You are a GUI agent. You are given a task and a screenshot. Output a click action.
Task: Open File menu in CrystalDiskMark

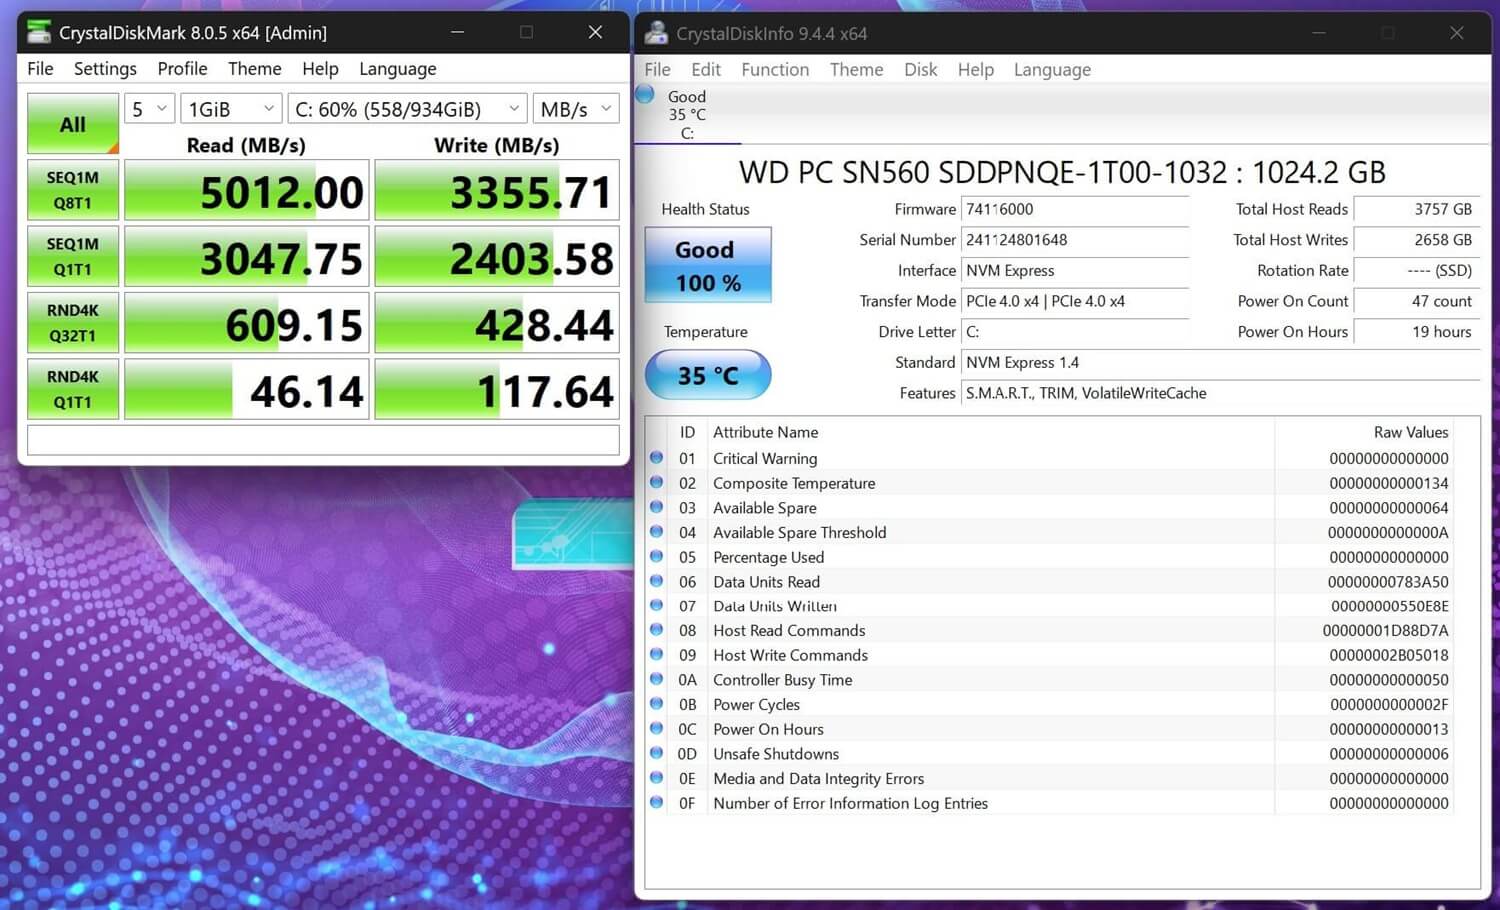[x=40, y=68]
